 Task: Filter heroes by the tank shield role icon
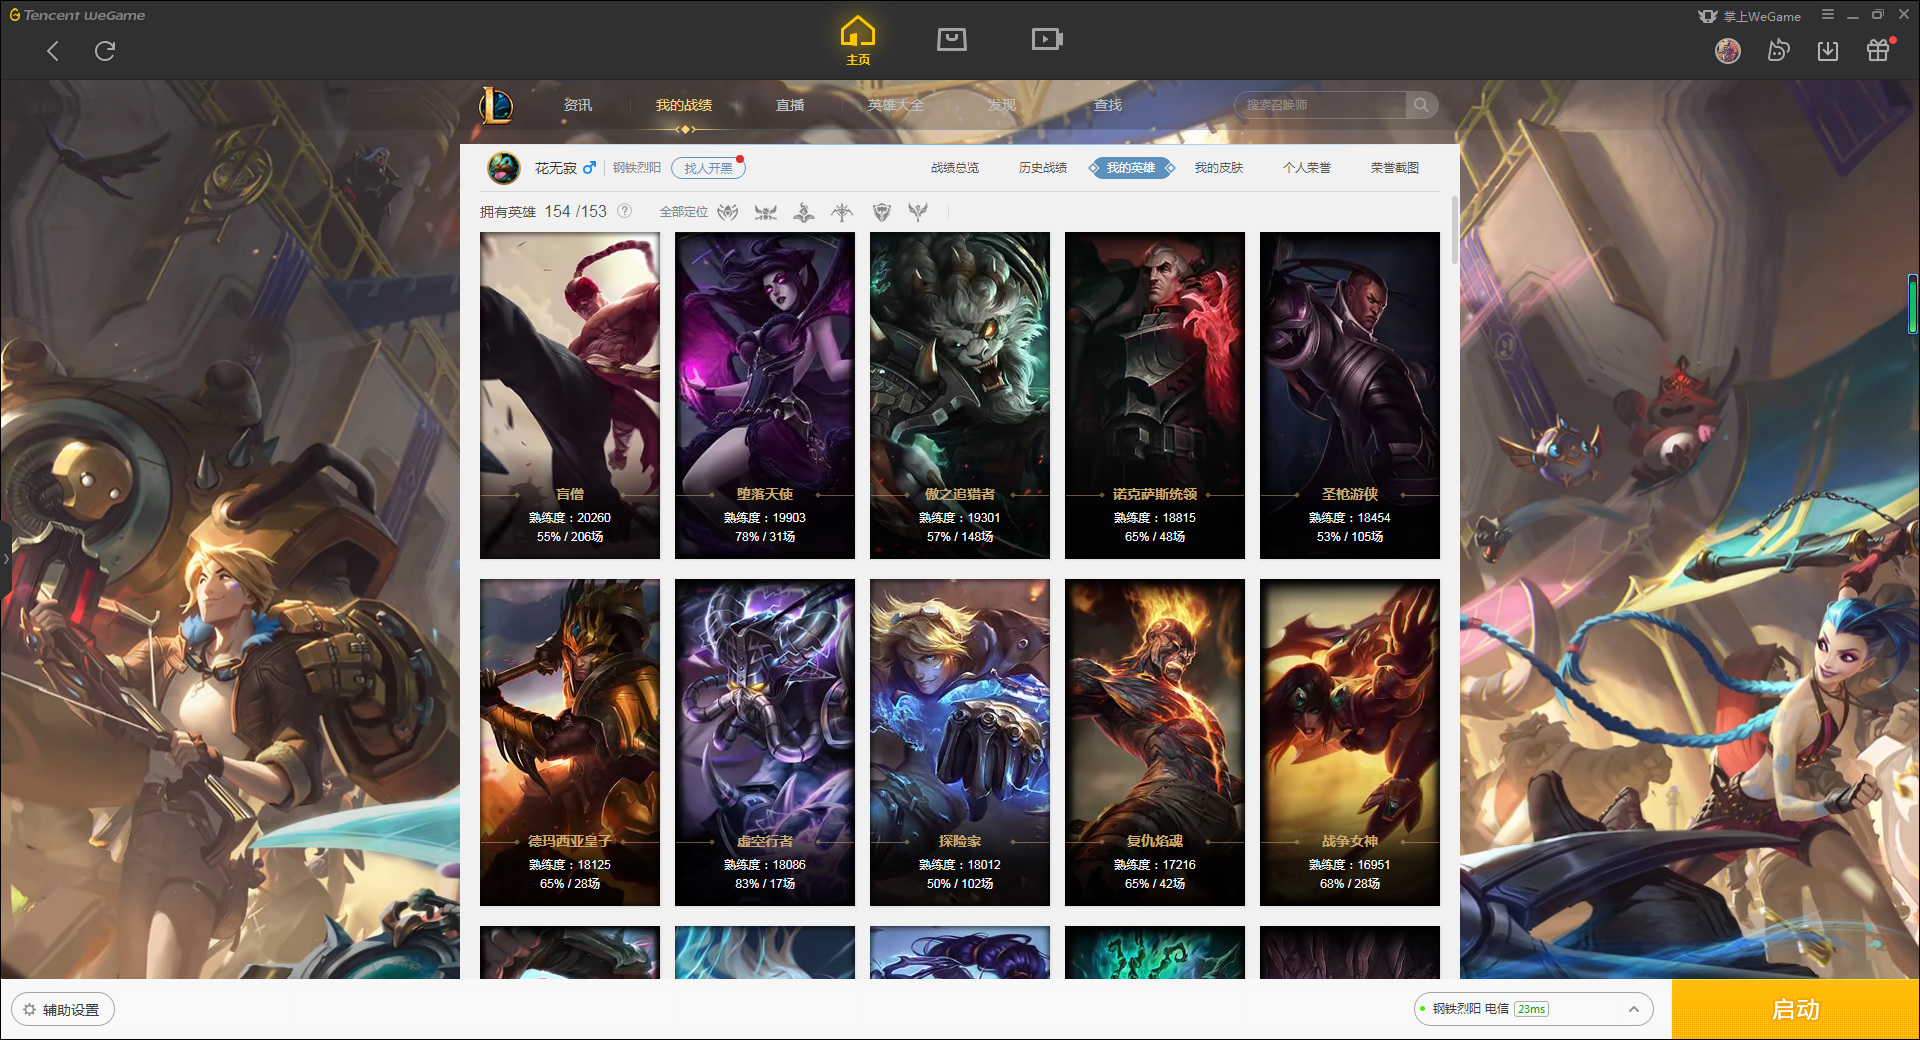pyautogui.click(x=881, y=212)
